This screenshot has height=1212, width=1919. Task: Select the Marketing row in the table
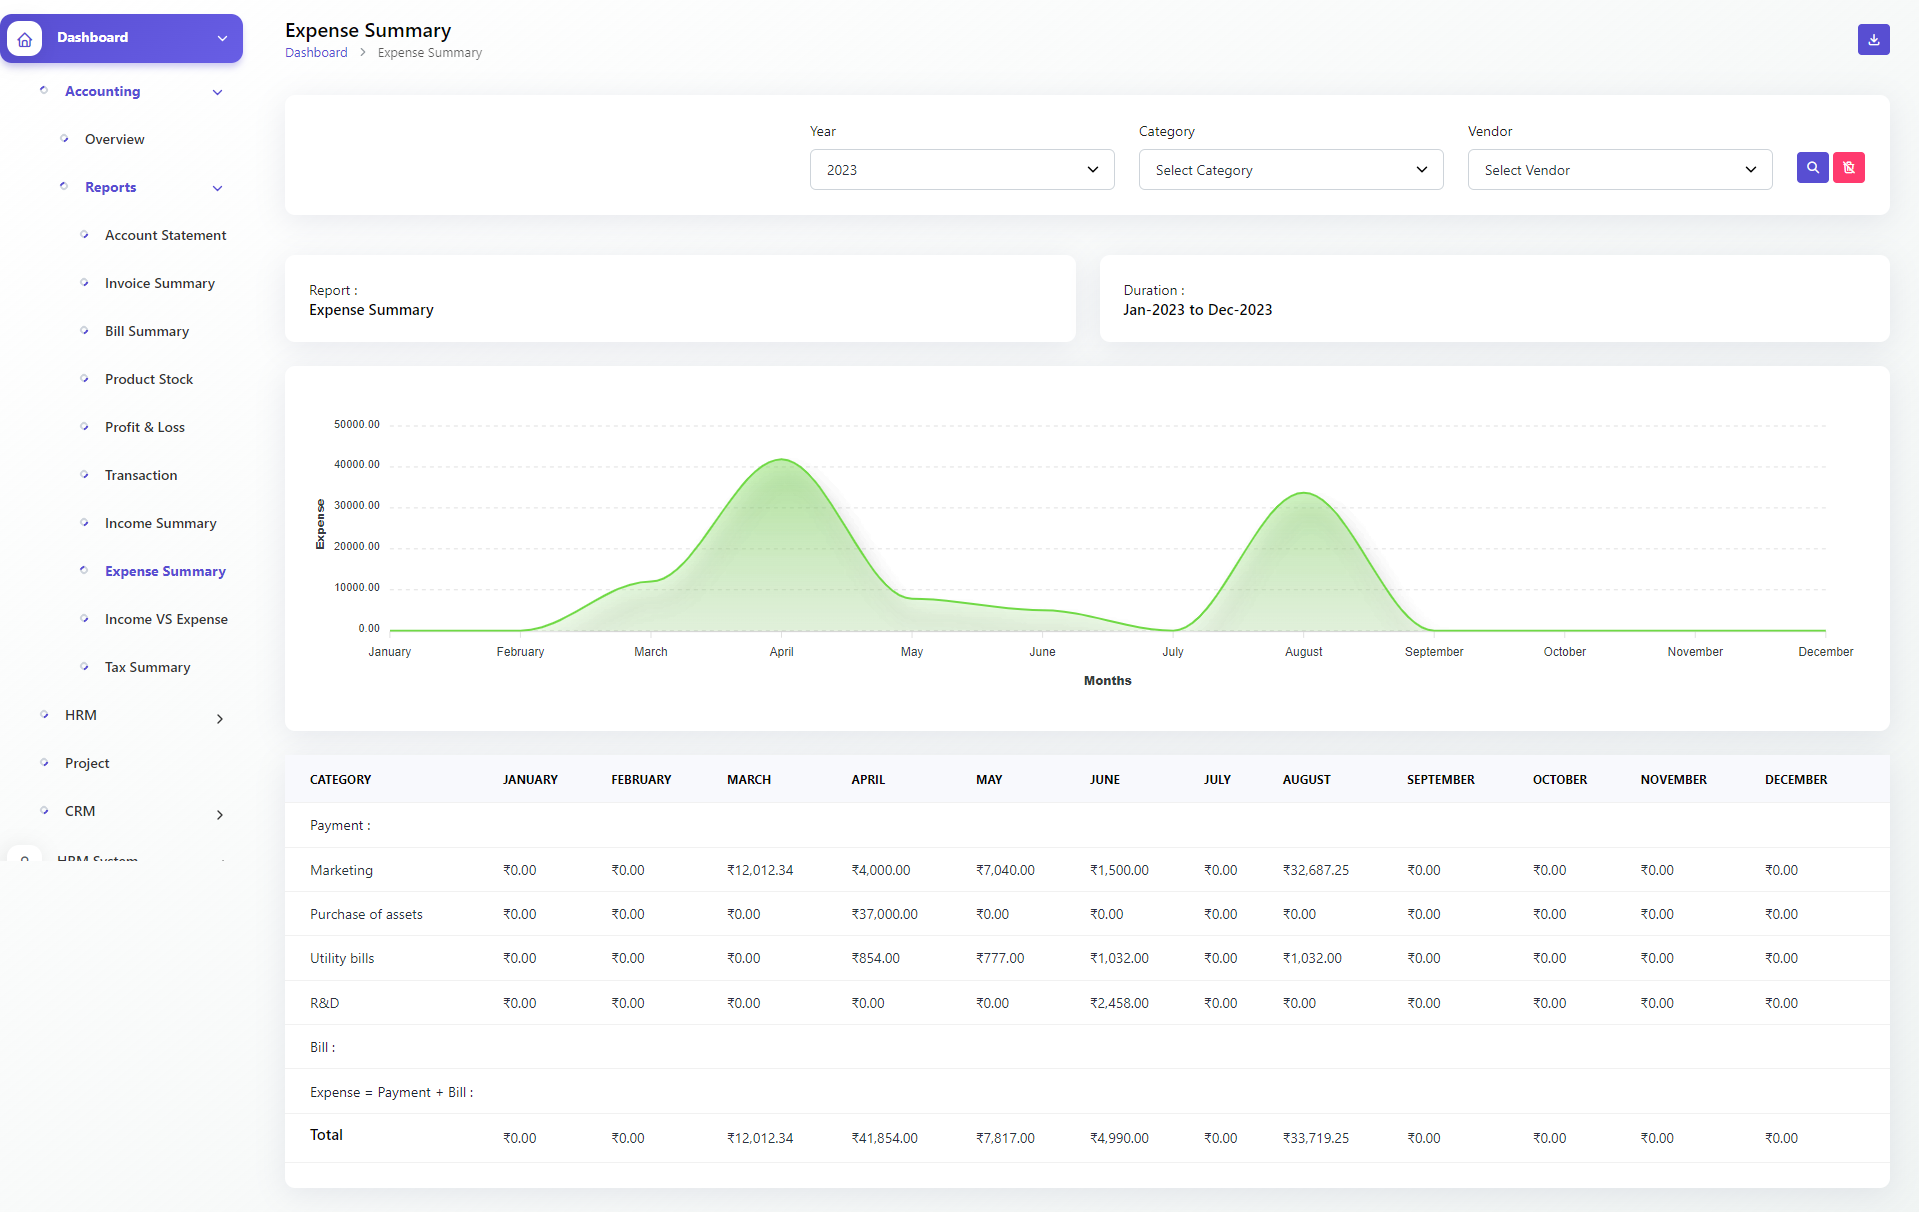341,870
